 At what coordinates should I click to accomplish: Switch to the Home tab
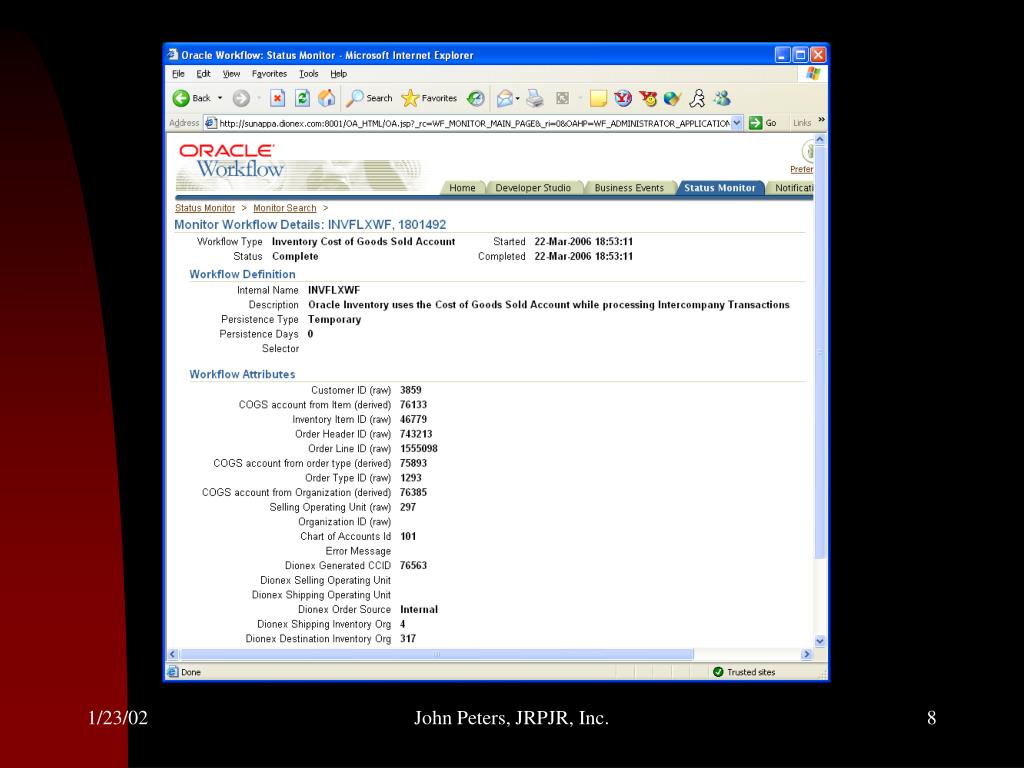pyautogui.click(x=462, y=188)
